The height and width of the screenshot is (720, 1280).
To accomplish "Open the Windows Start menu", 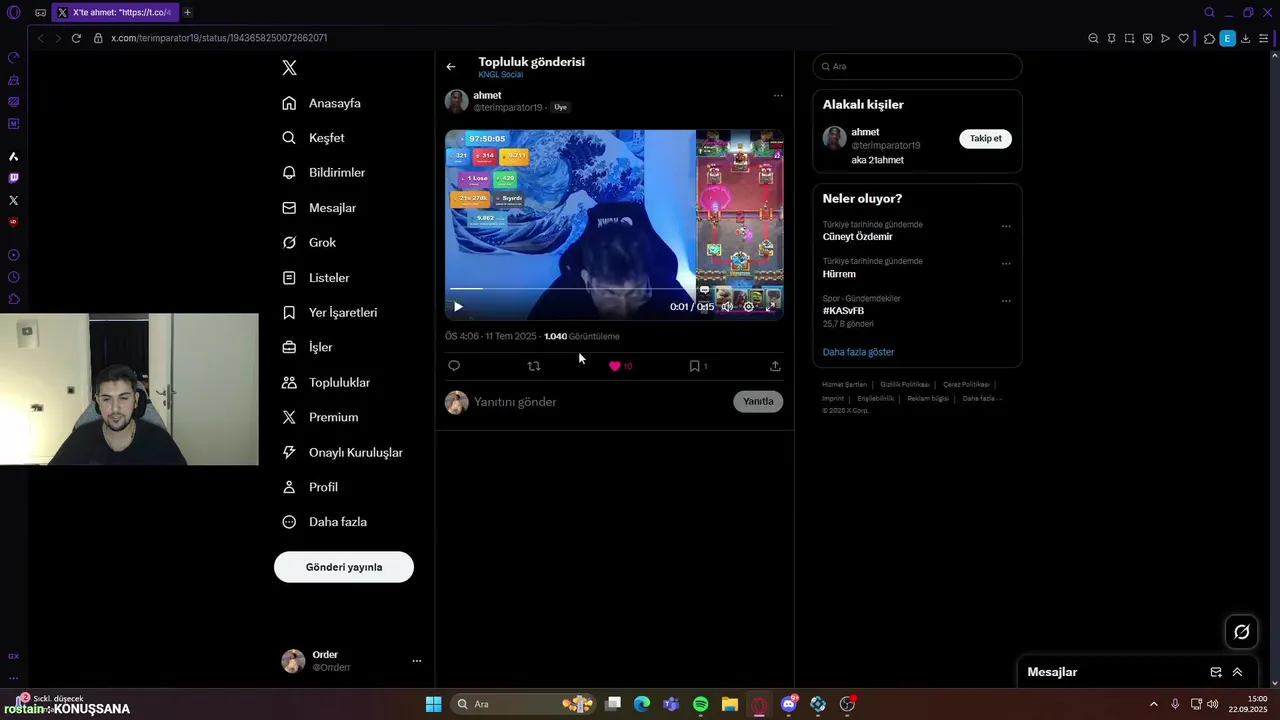I will 433,704.
